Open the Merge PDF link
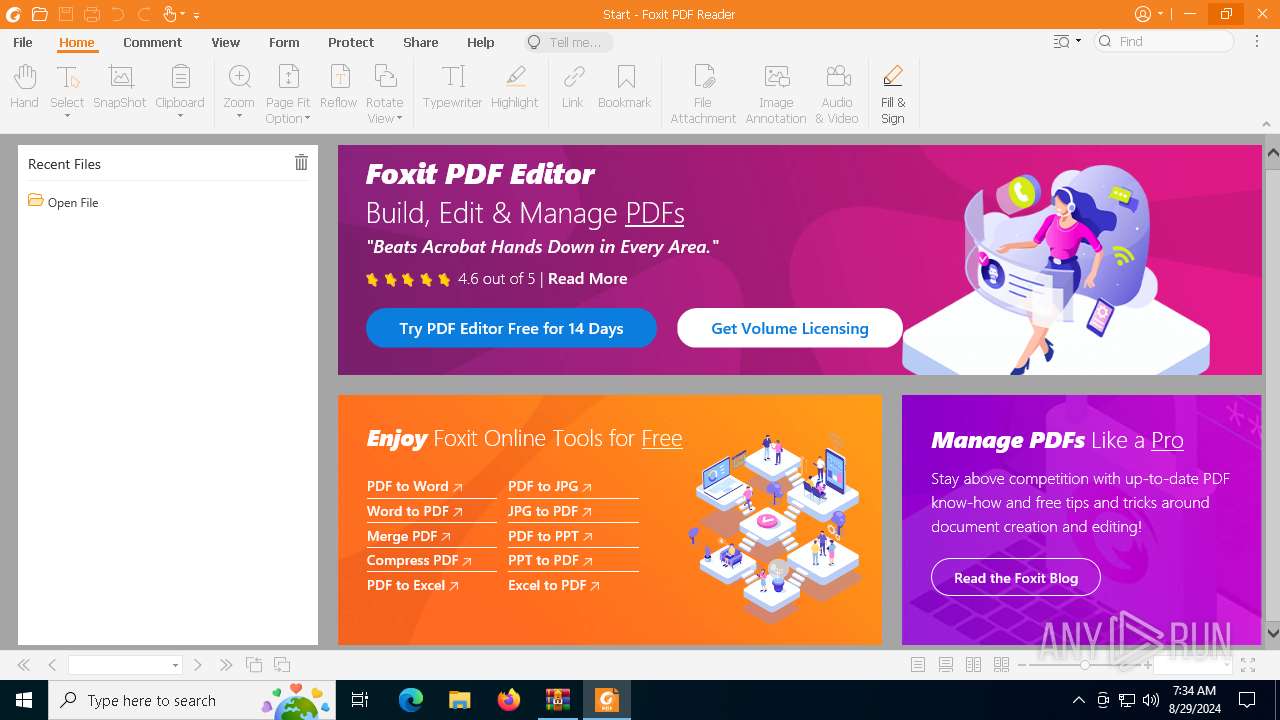 click(x=409, y=536)
